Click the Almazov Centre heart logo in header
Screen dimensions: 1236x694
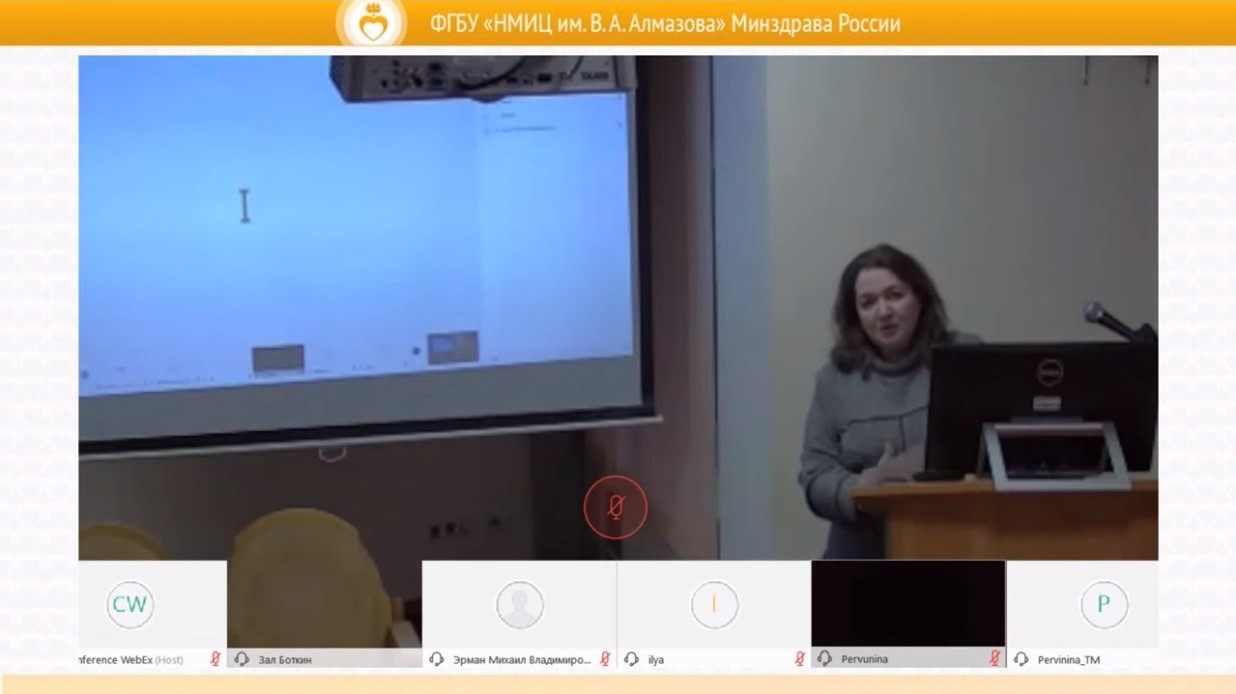pos(372,23)
